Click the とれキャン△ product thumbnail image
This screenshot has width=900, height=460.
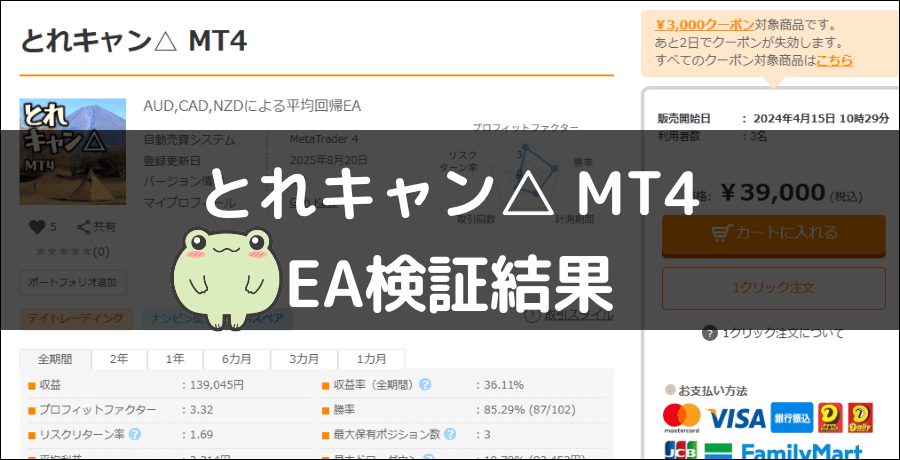point(73,152)
